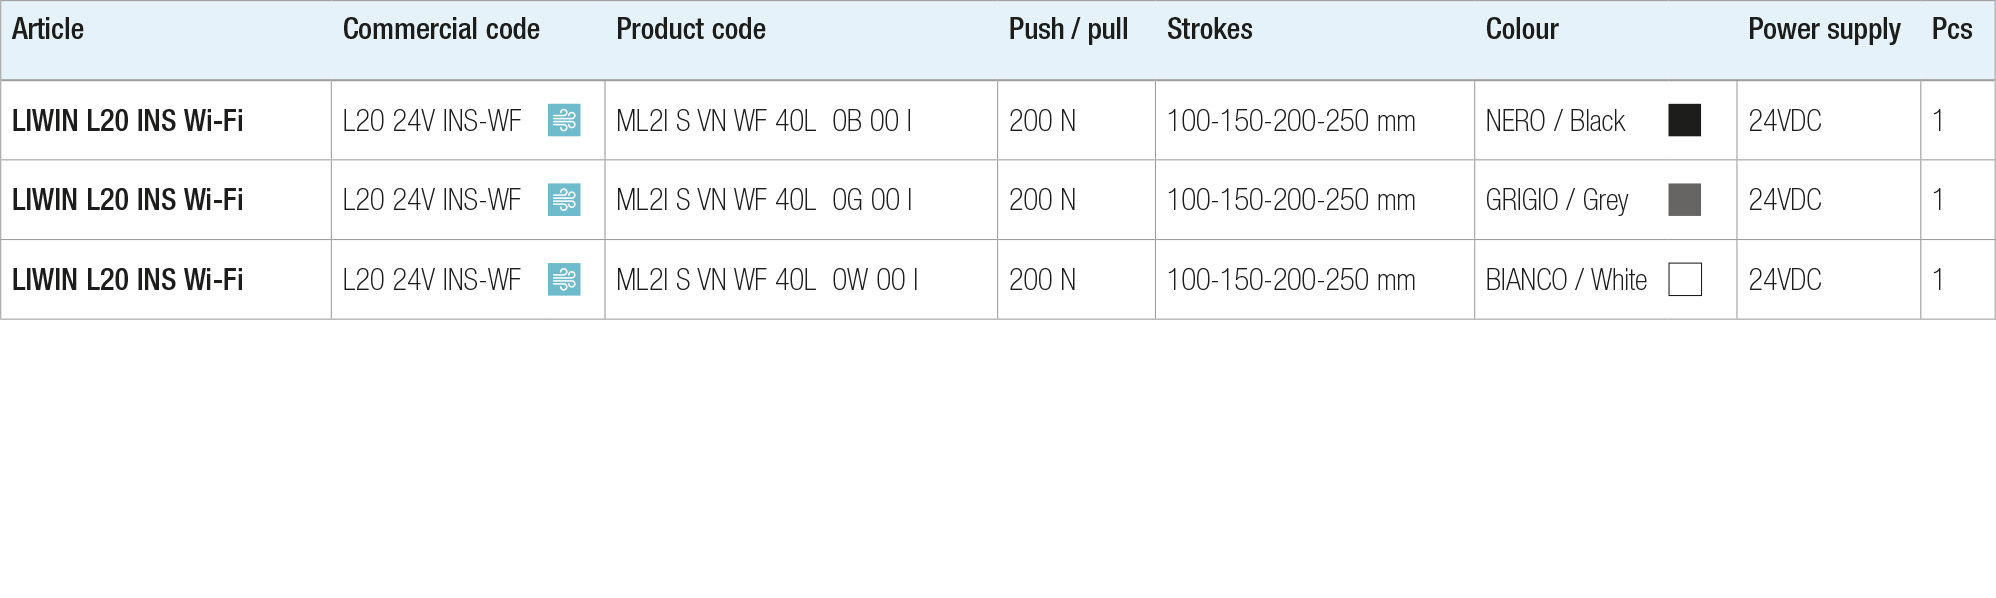
Task: Select the black colour swatch
Action: [1685, 120]
